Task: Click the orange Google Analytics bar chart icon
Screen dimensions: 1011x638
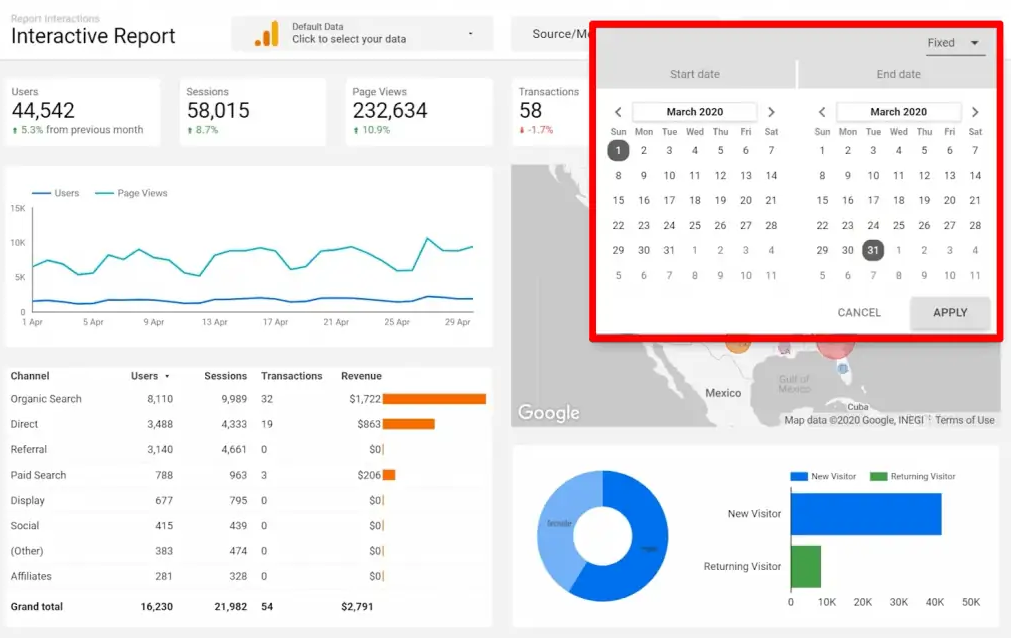Action: [266, 34]
